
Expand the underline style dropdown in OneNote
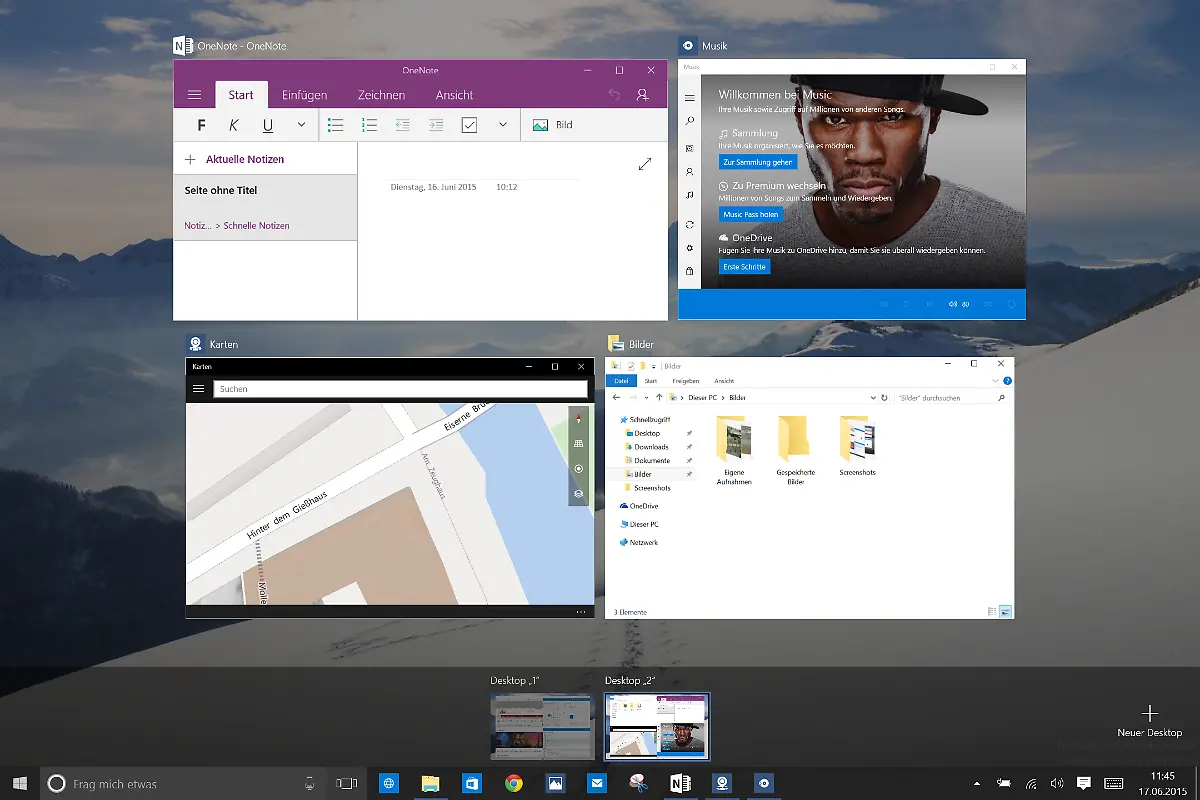(300, 125)
